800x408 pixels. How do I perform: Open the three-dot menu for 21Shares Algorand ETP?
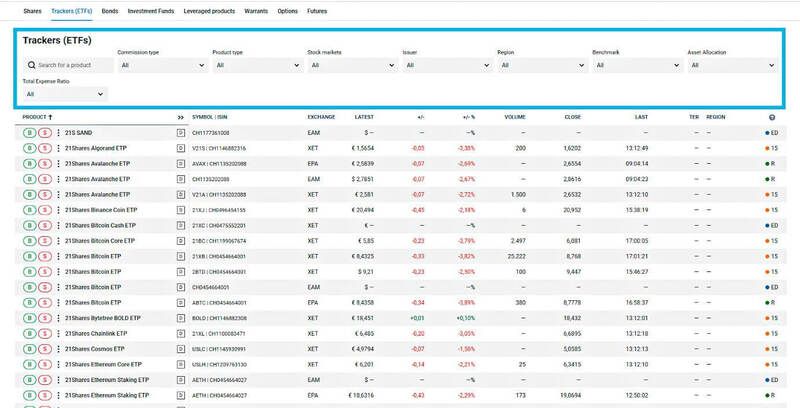58,148
